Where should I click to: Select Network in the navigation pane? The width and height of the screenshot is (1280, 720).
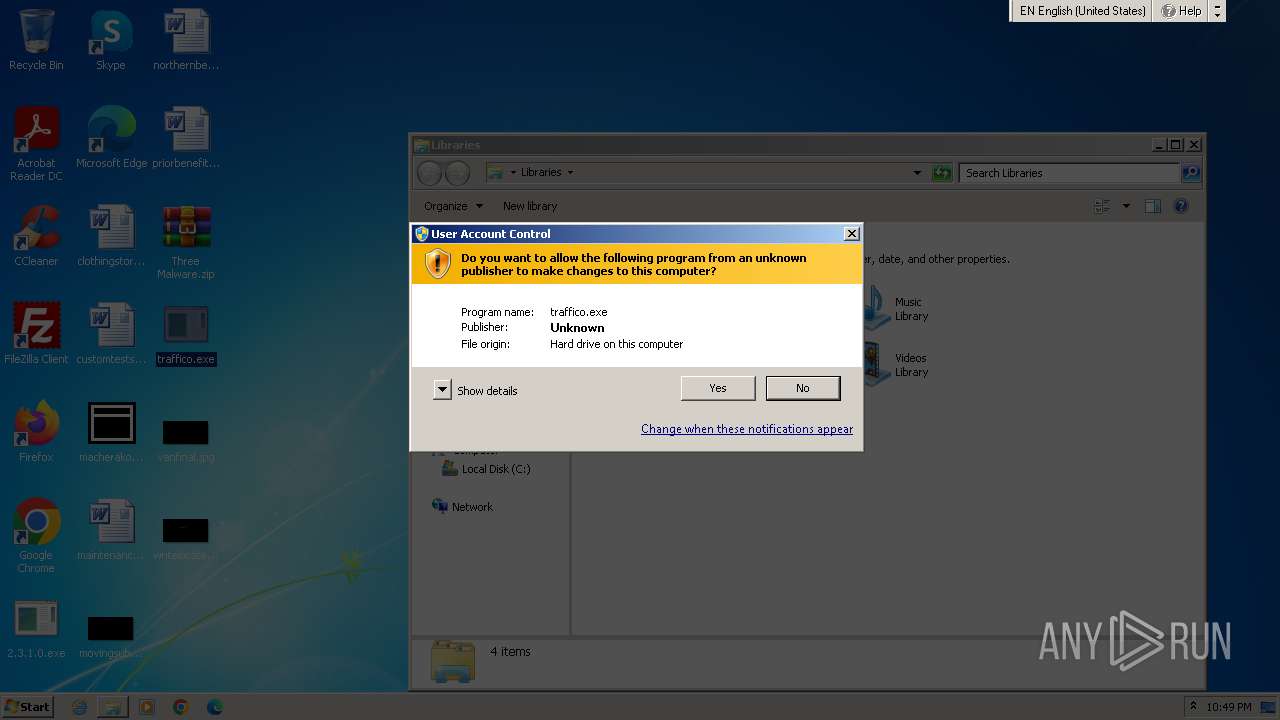462,507
